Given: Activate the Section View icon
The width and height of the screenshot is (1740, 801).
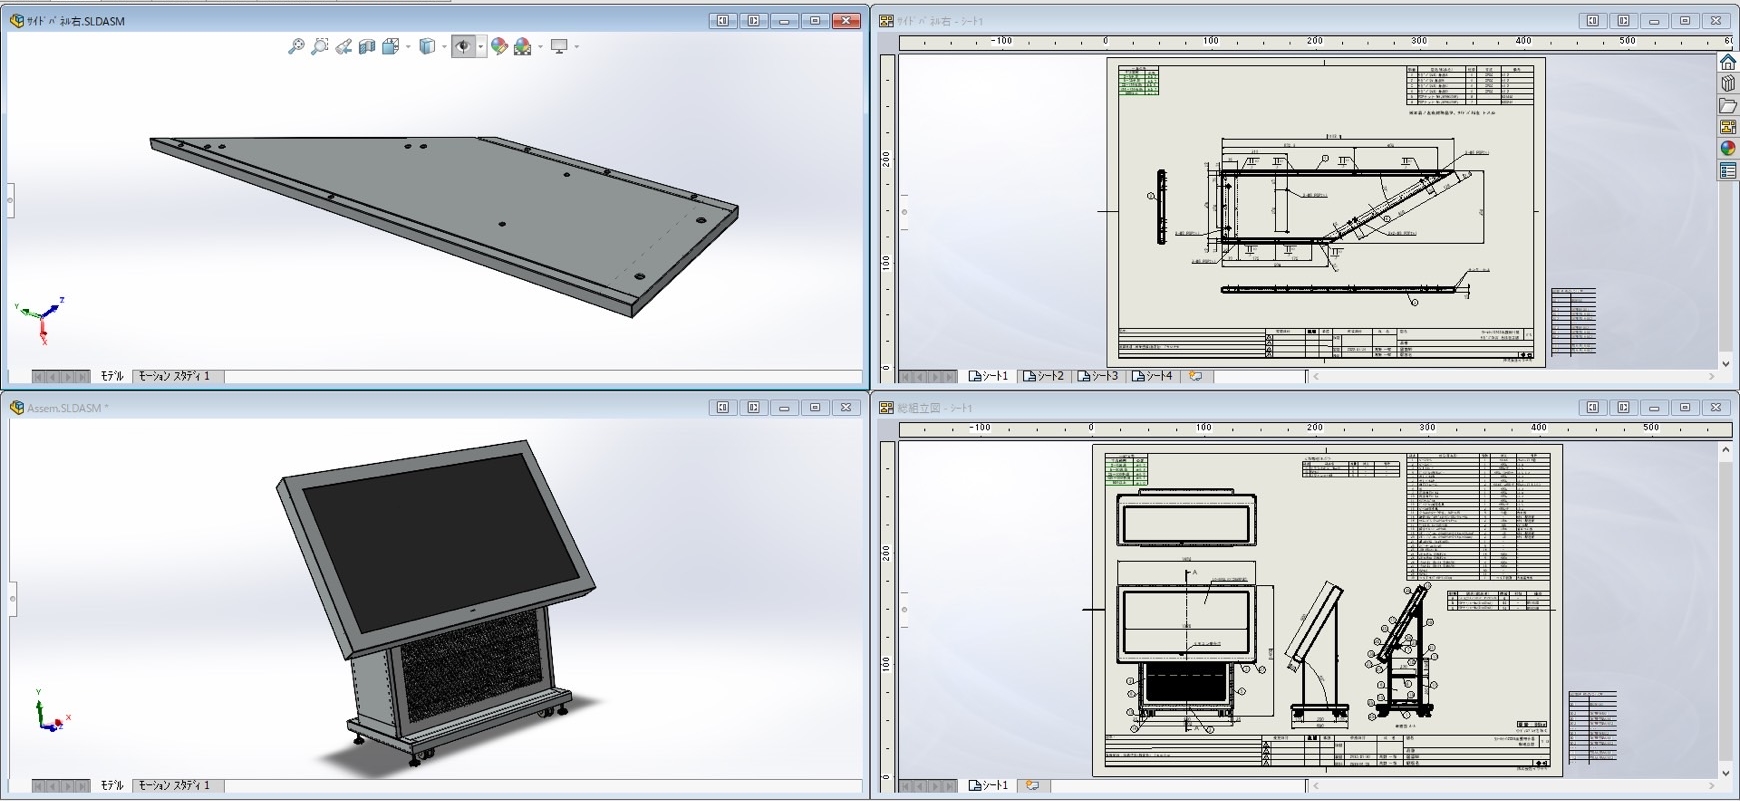Looking at the screenshot, I should point(367,46).
